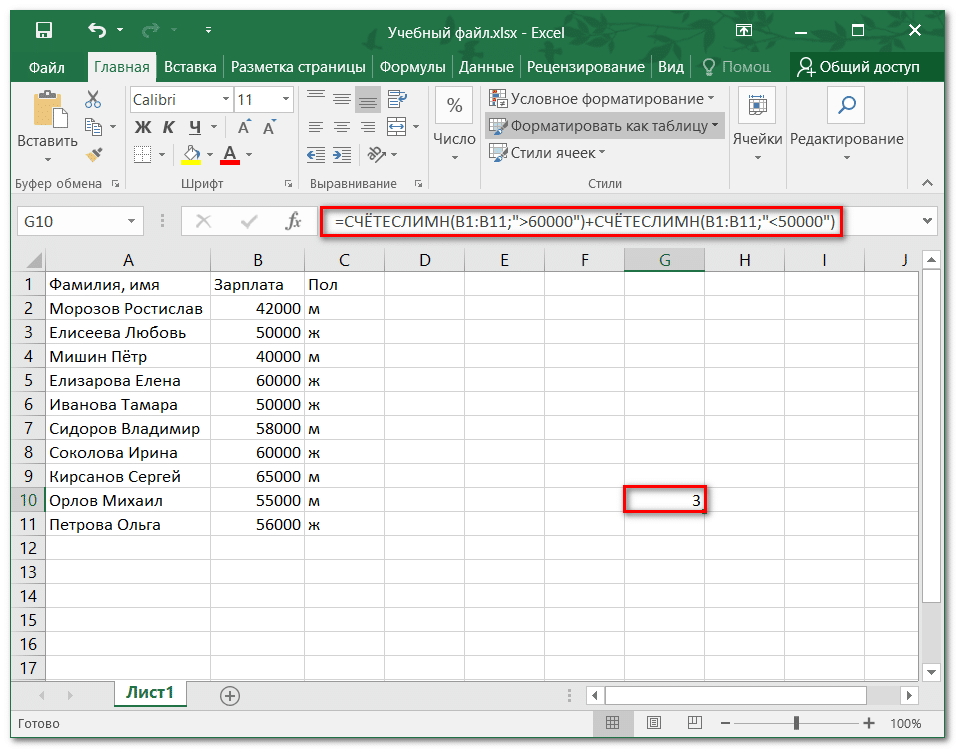Image resolution: width=956 pixels, height=749 pixels.
Task: Expand the Name Box dropdown
Action: tap(132, 221)
